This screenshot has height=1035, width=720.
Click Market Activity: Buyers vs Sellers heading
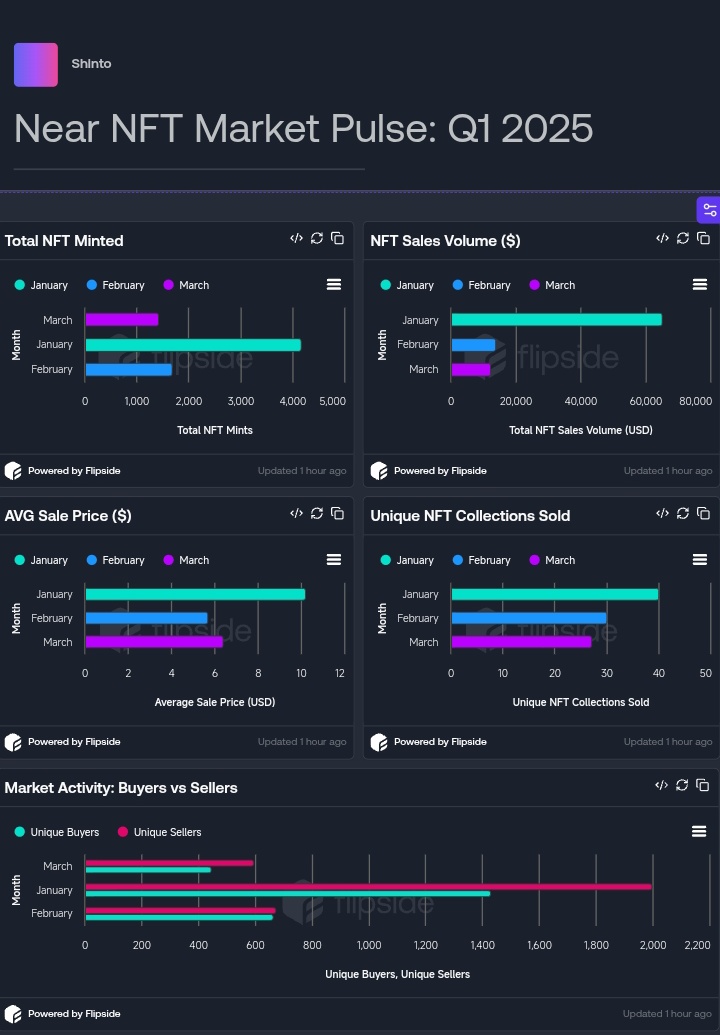[x=121, y=787]
